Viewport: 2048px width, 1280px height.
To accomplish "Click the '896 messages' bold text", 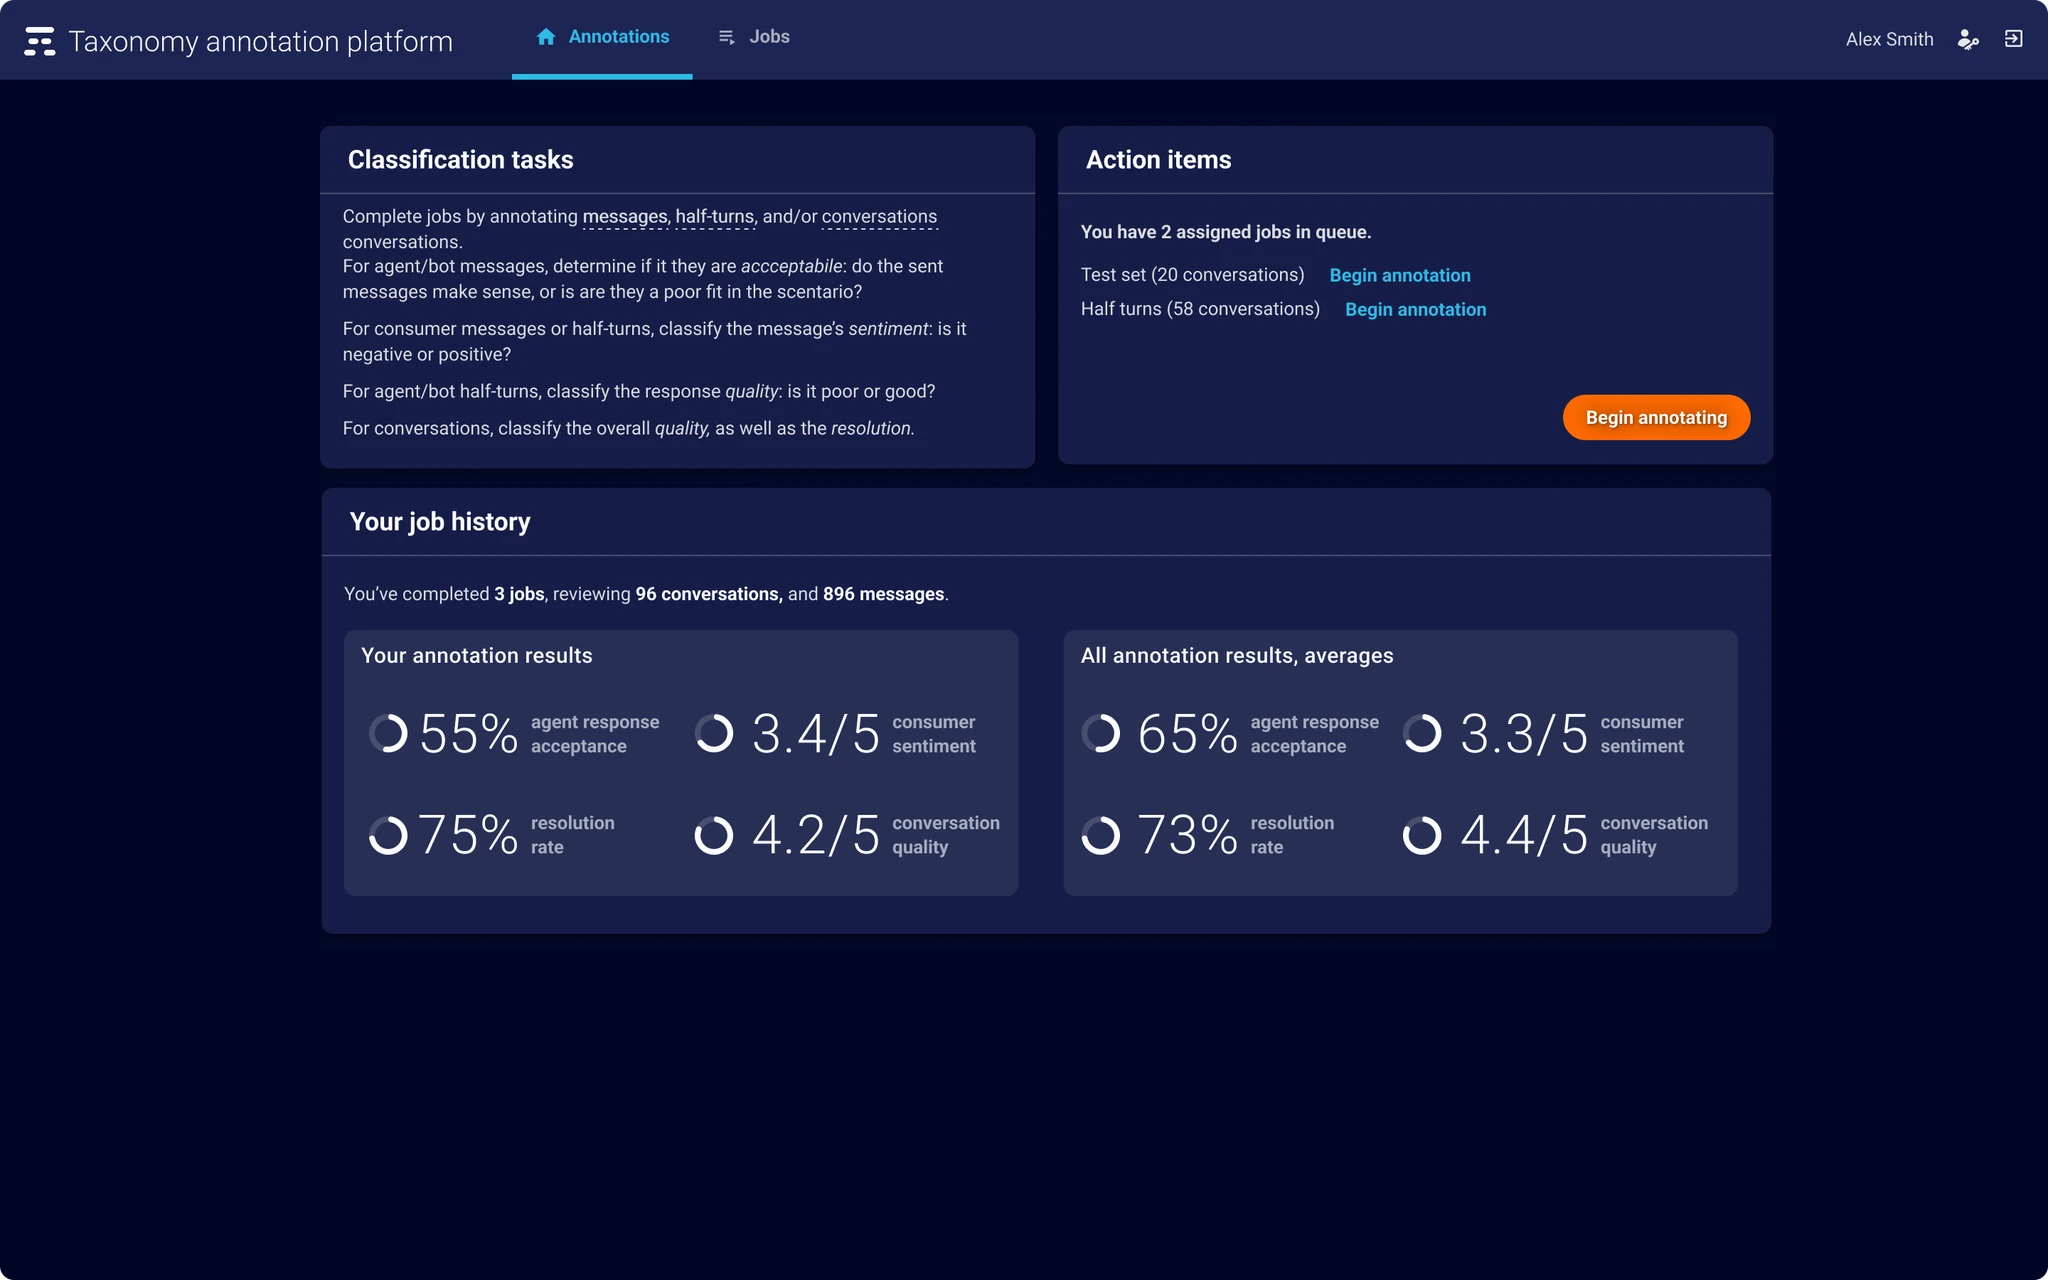I will (x=883, y=594).
